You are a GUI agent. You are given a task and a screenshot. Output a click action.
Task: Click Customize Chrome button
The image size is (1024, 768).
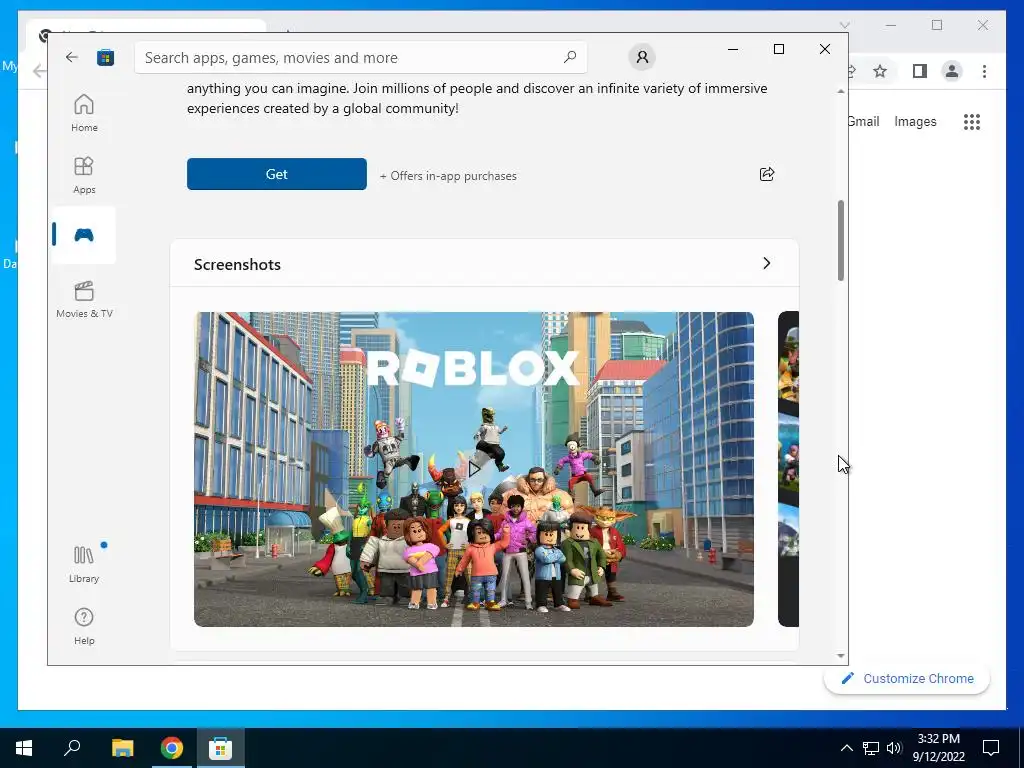click(x=906, y=679)
